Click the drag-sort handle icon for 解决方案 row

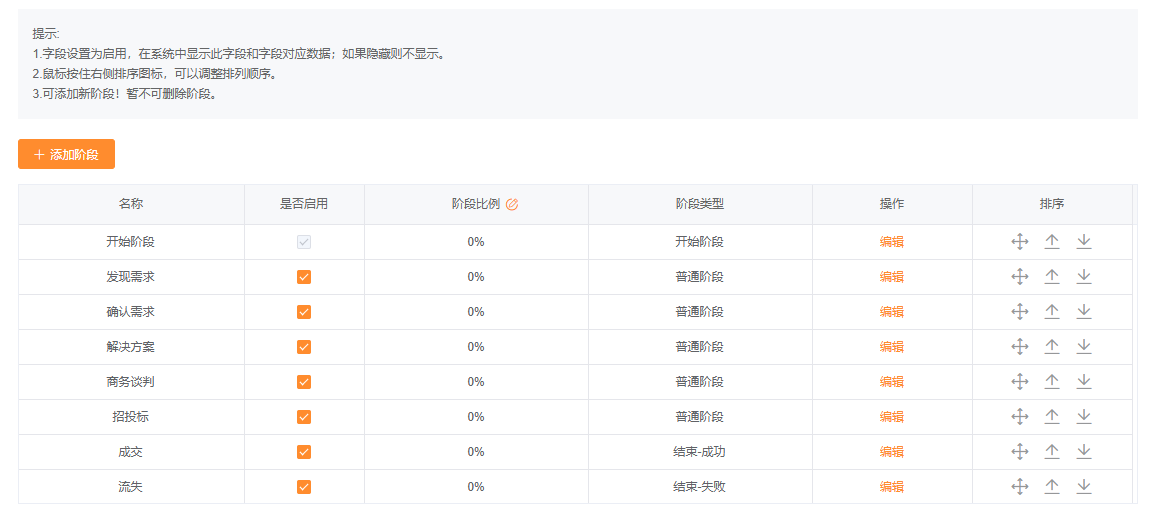pos(1019,346)
